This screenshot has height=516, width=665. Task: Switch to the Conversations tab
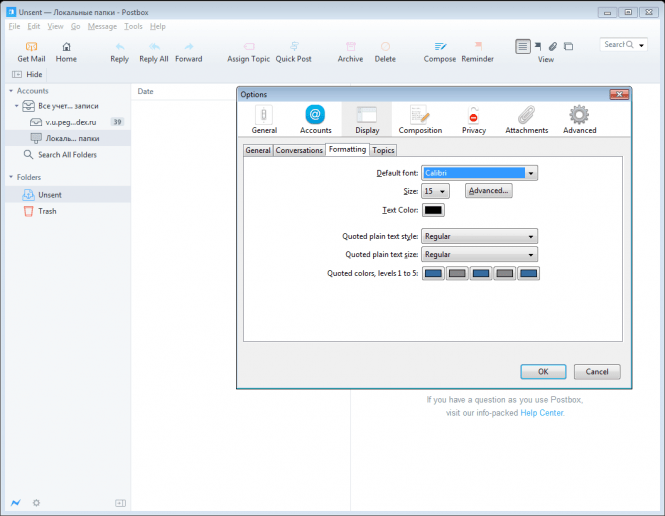tap(299, 150)
